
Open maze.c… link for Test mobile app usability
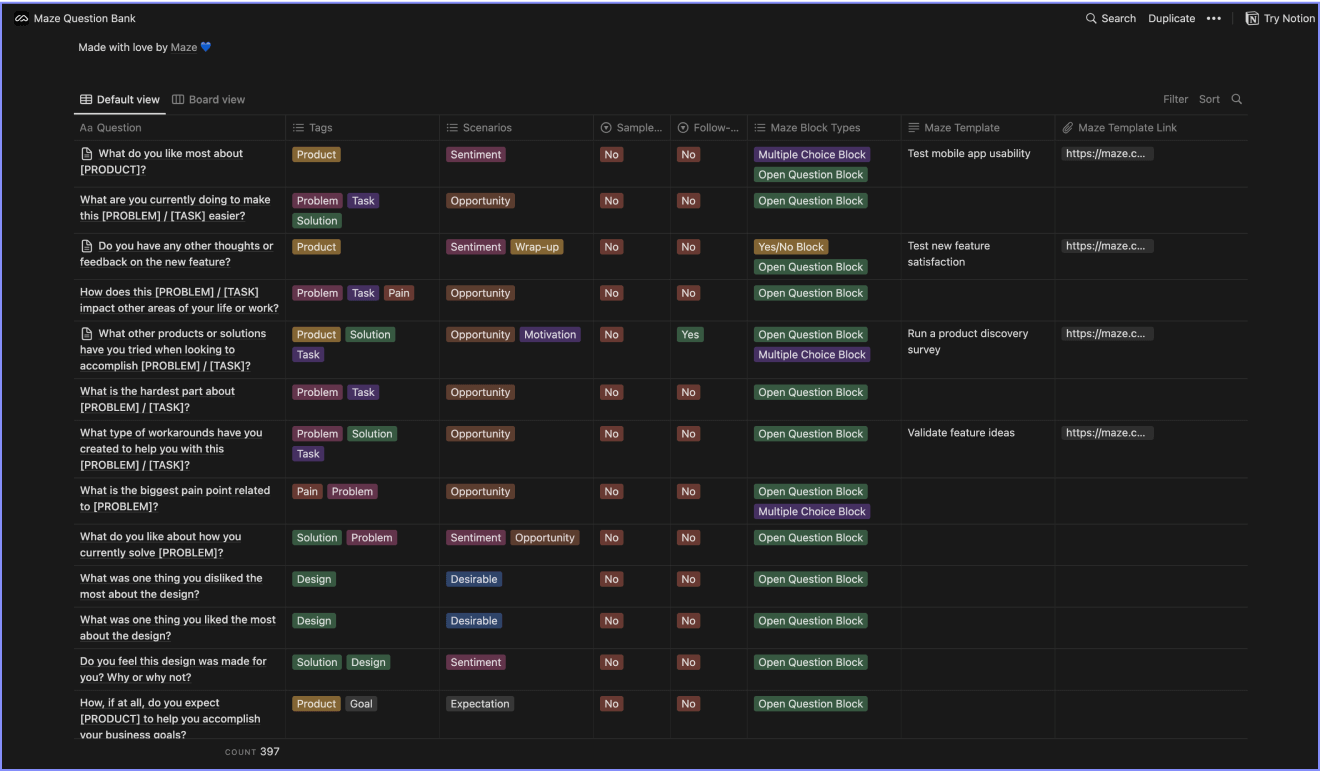pos(1108,154)
